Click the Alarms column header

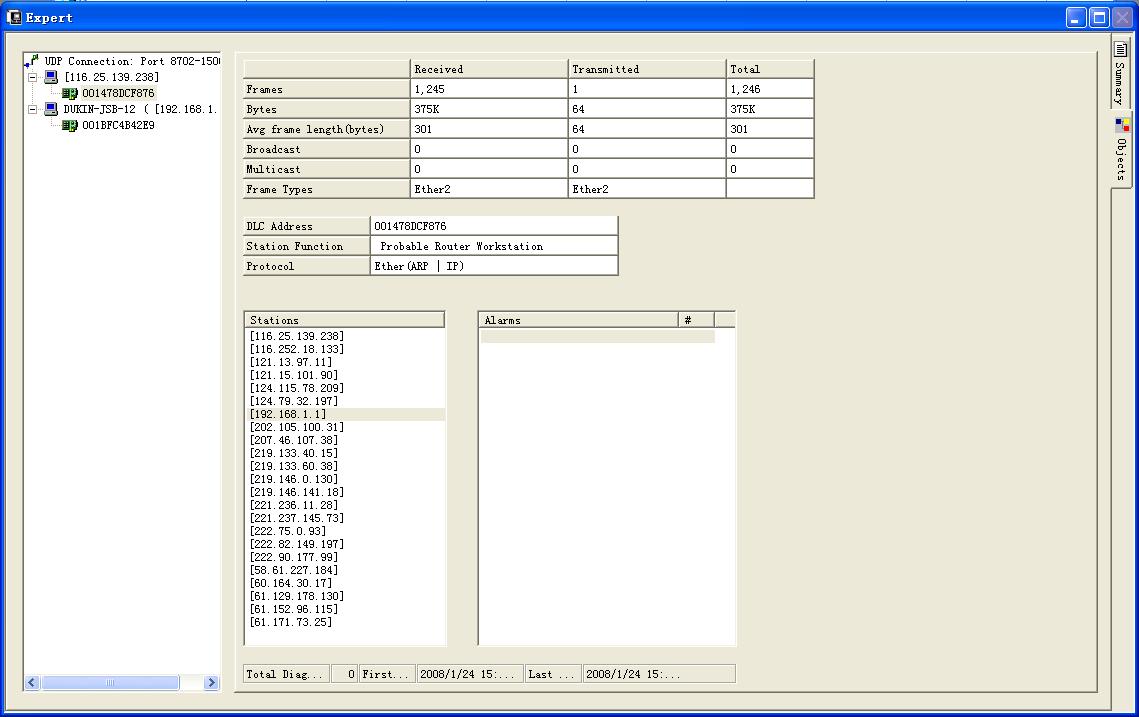coord(578,320)
